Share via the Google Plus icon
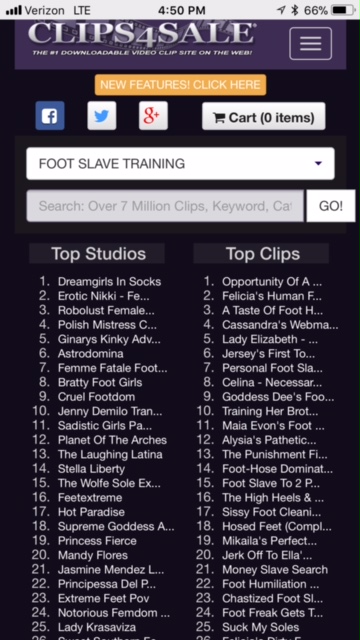This screenshot has height=640, width=360. point(153,116)
